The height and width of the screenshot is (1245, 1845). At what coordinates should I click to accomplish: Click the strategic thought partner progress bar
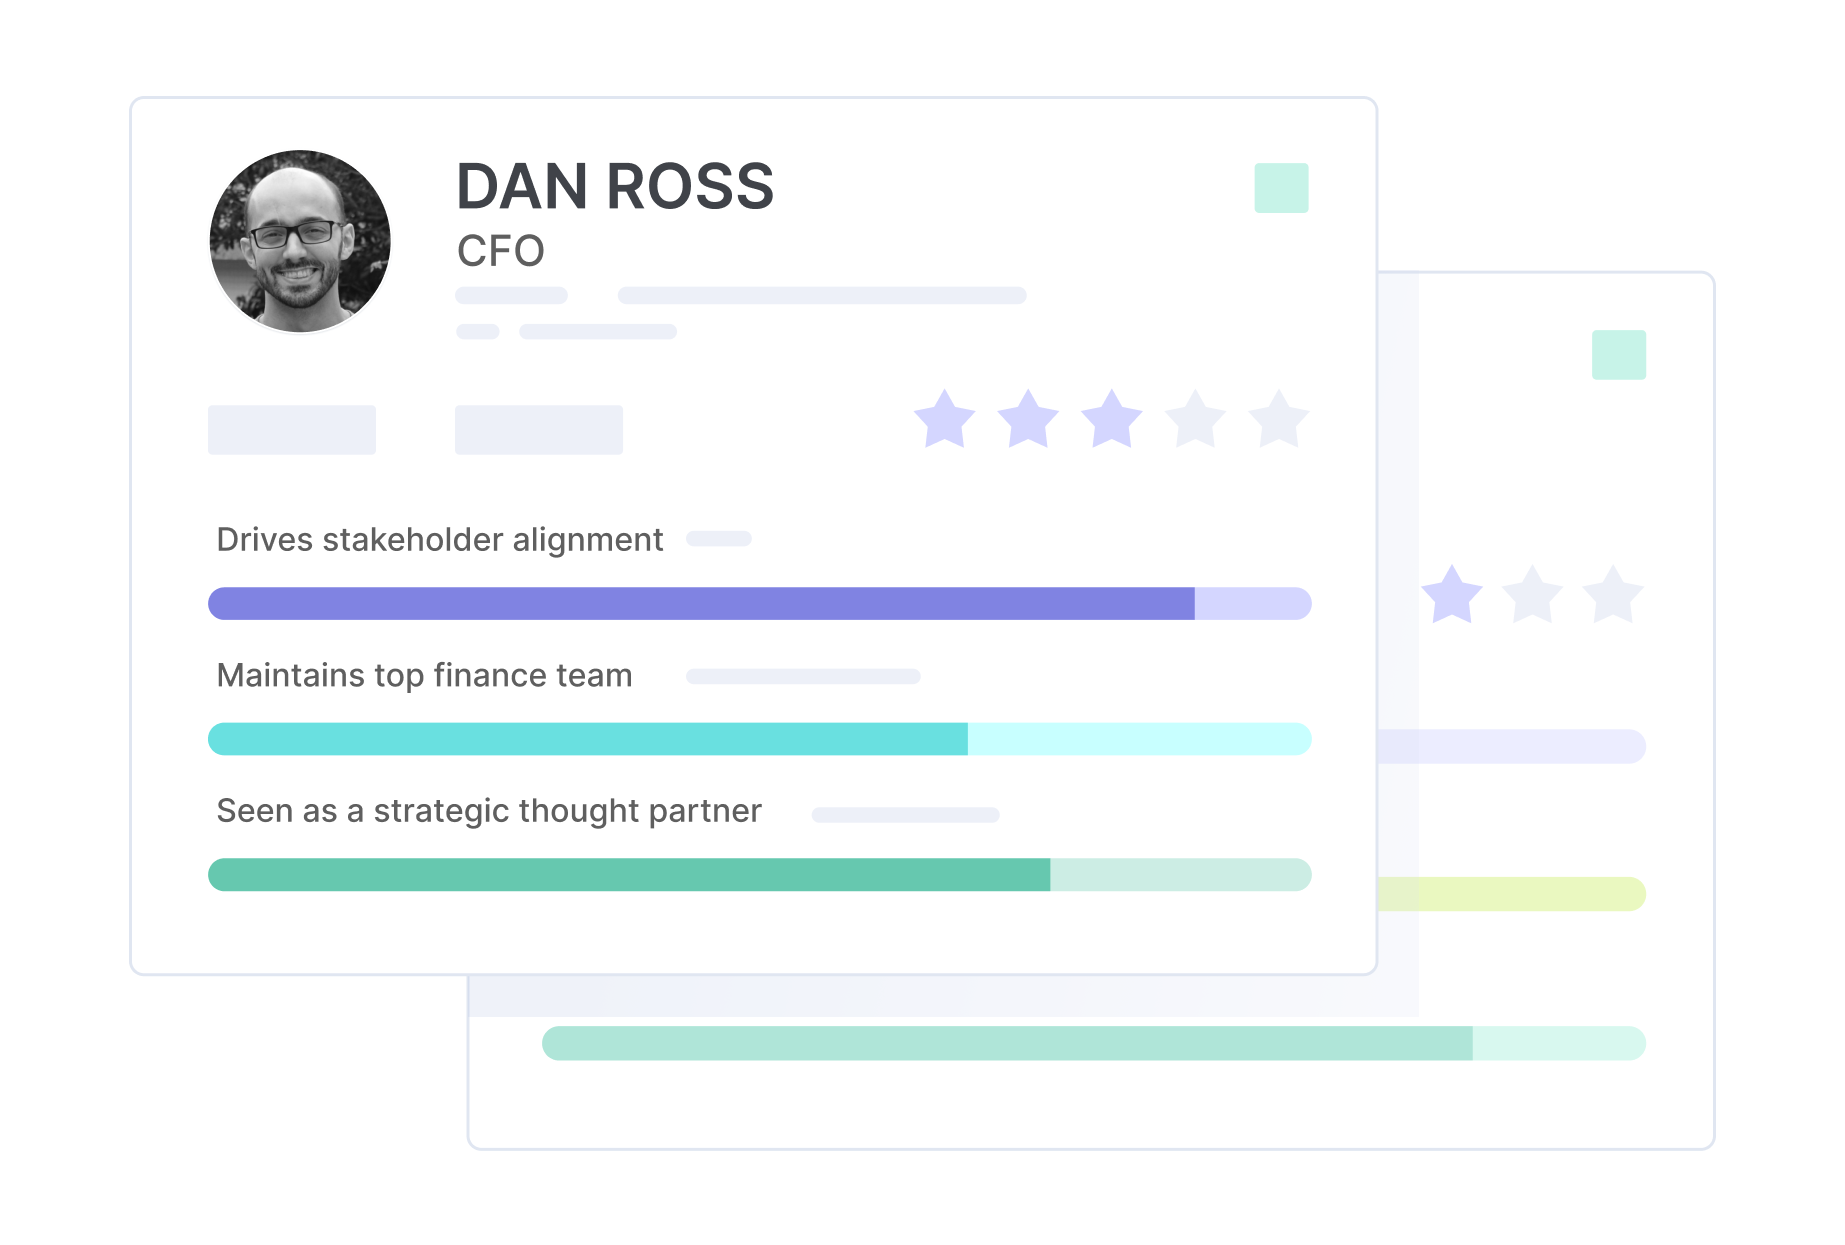(x=760, y=875)
